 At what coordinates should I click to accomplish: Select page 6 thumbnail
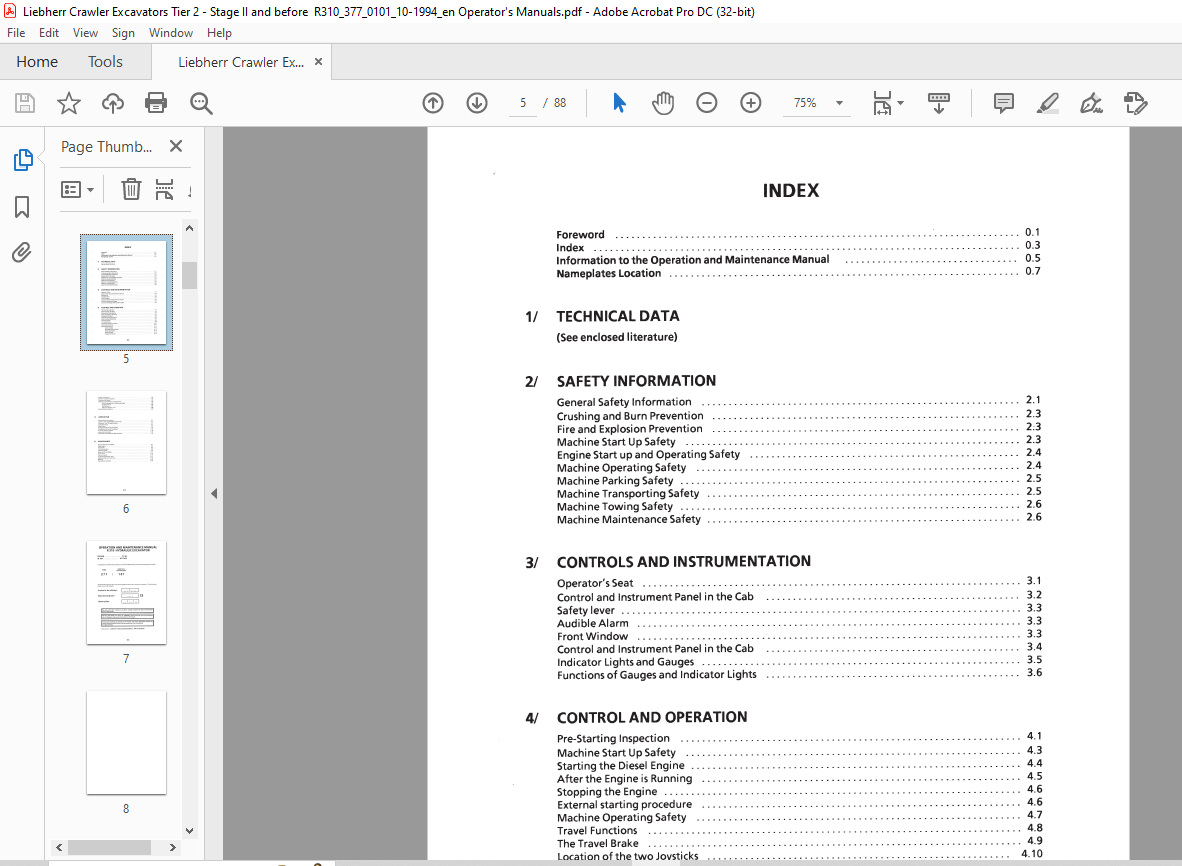click(127, 442)
